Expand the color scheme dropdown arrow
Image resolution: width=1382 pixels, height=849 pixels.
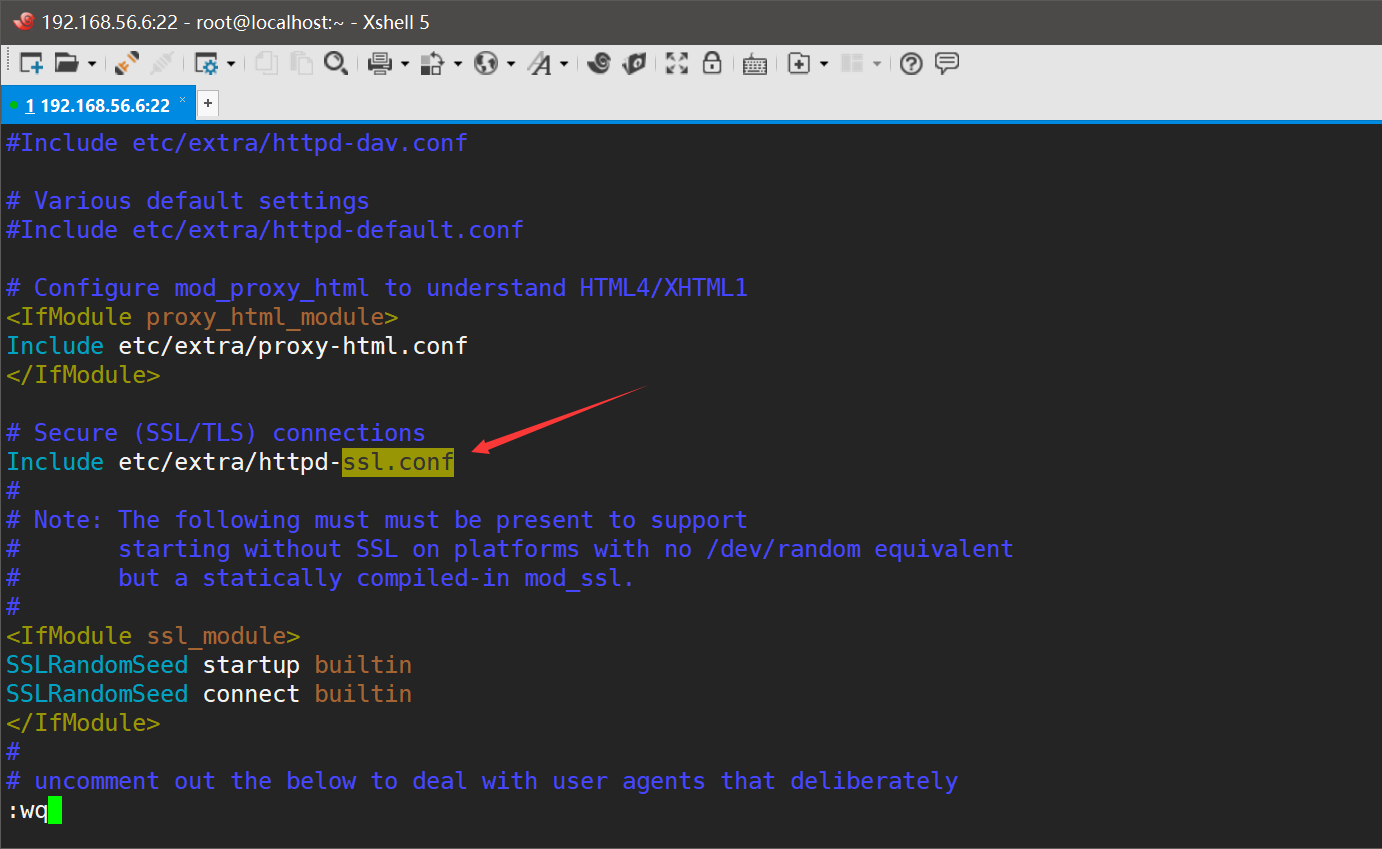(458, 64)
